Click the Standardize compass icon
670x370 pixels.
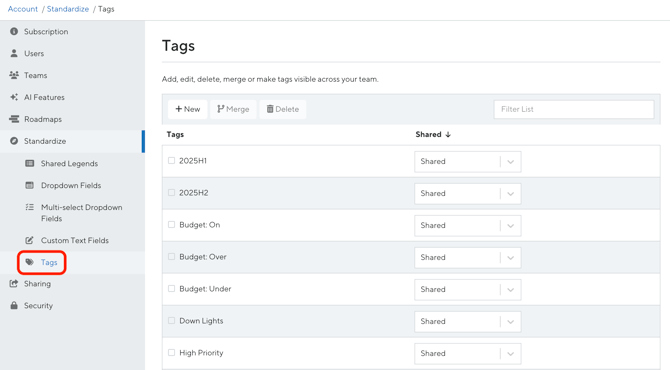pyautogui.click(x=14, y=141)
